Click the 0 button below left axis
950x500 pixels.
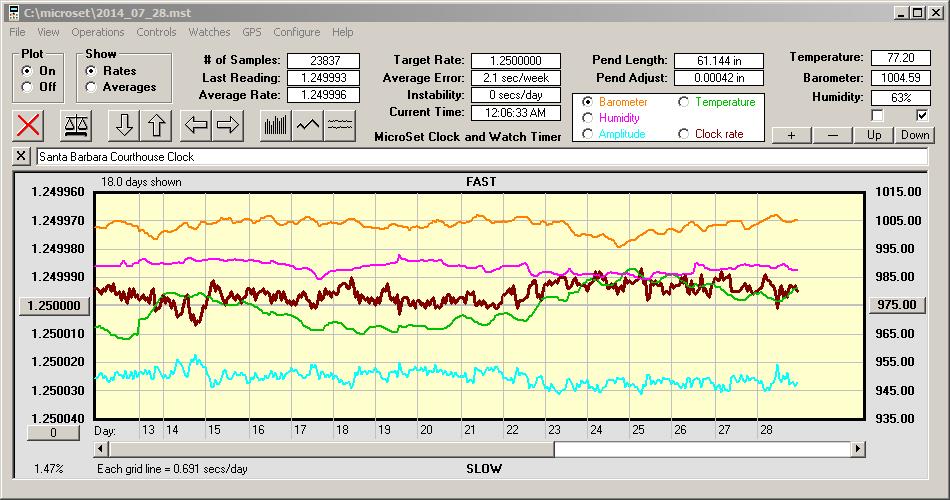point(53,433)
